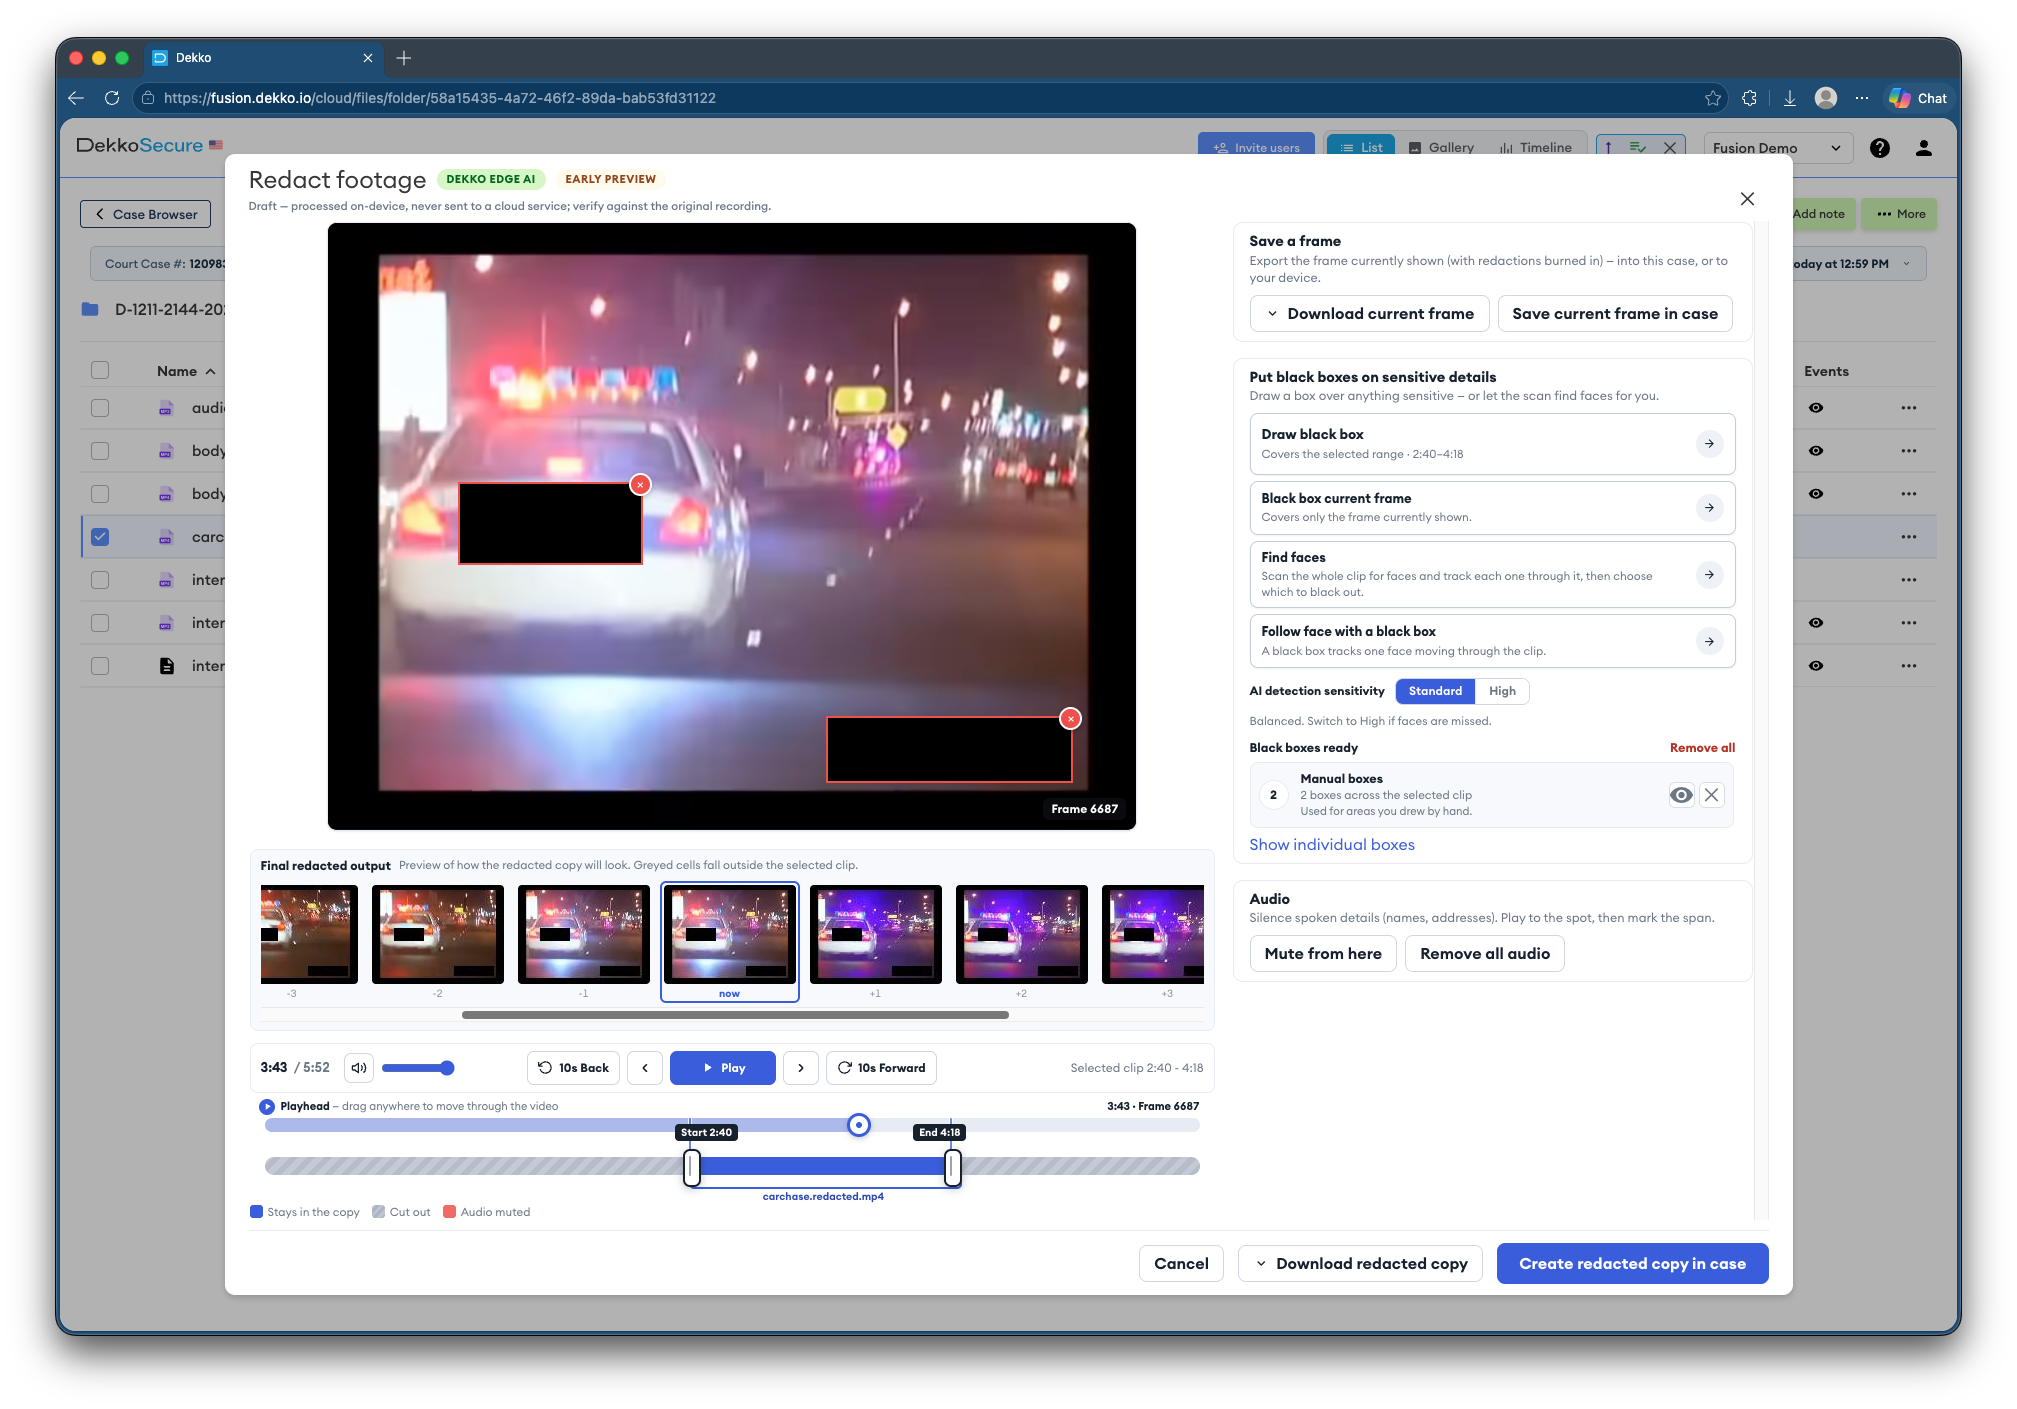Viewport: 2017px width, 1409px height.
Task: Open Follow face with a black box arrow
Action: (1710, 641)
